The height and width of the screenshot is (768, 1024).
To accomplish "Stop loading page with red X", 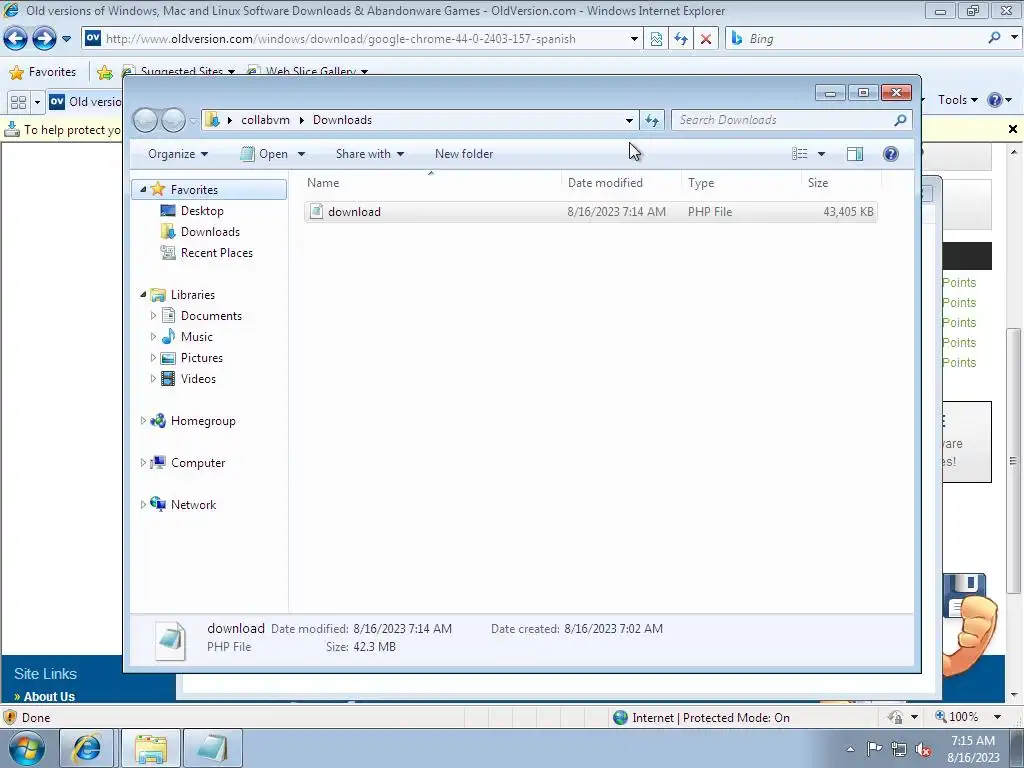I will [706, 39].
